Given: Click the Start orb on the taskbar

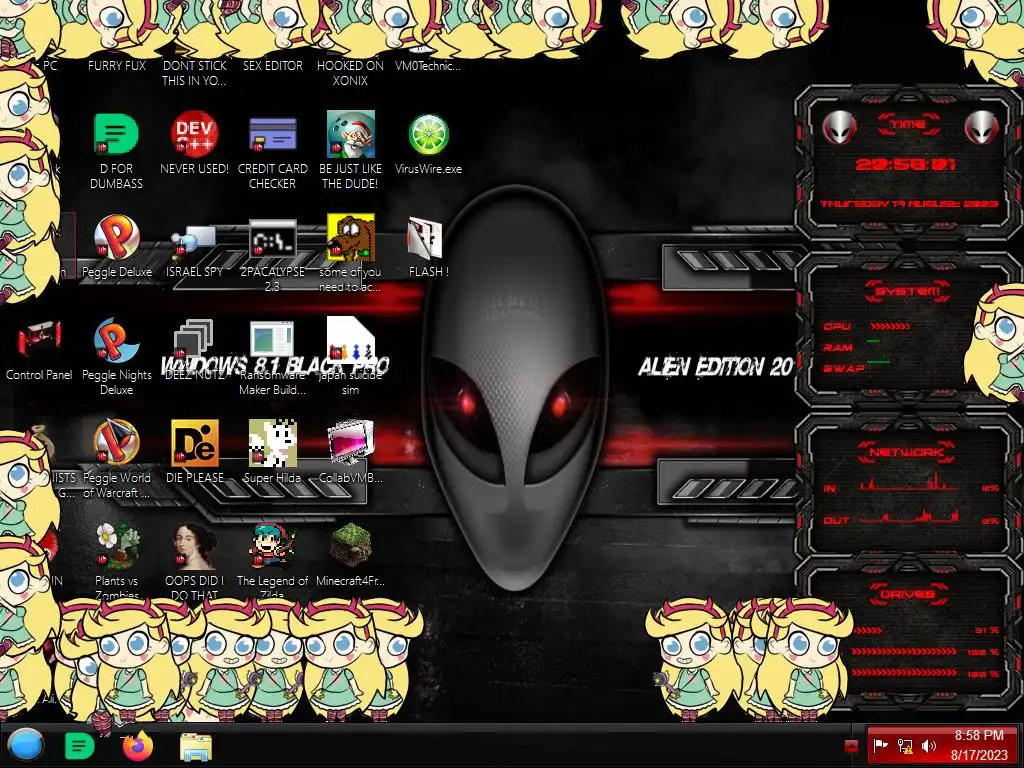Looking at the screenshot, I should pos(26,745).
